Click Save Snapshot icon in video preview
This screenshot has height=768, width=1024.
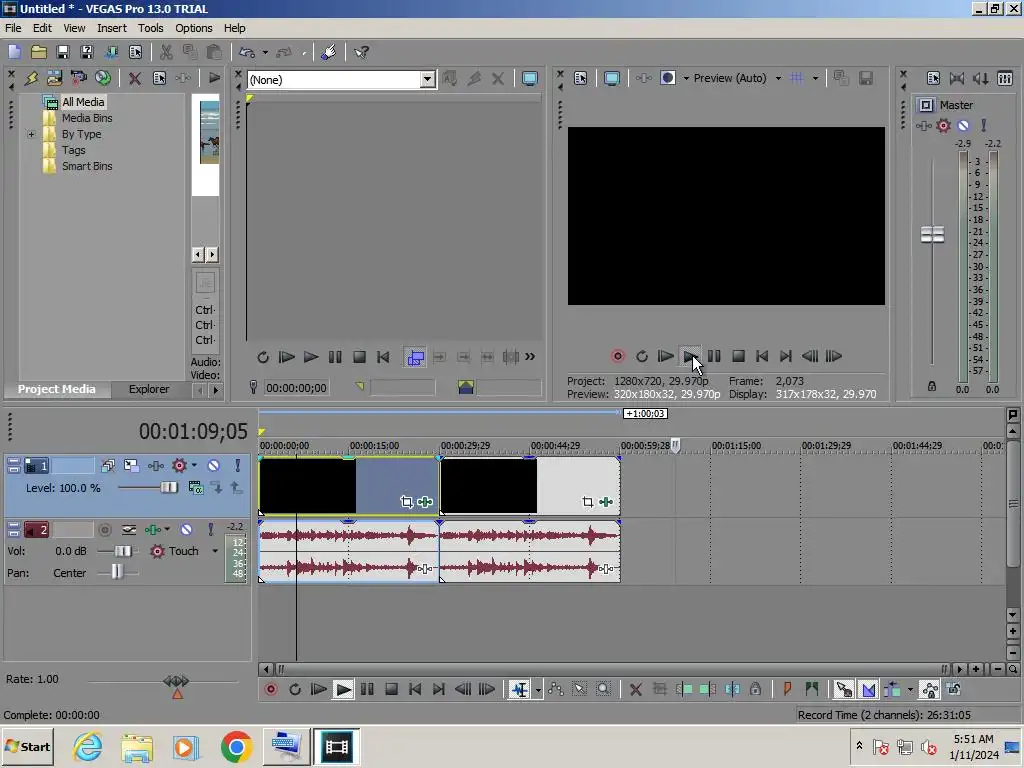tap(866, 78)
